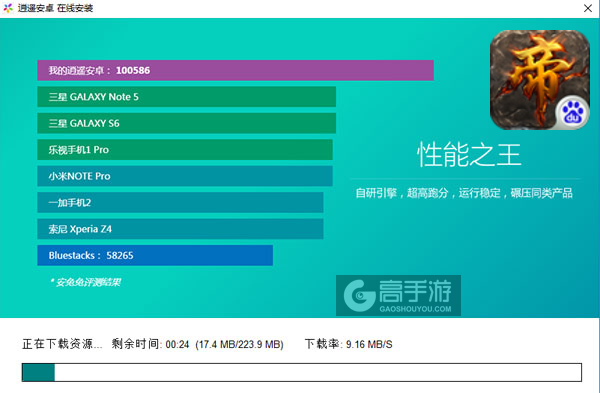The height and width of the screenshot is (393, 600).
Task: Click the download progress bar
Action: pos(302,372)
